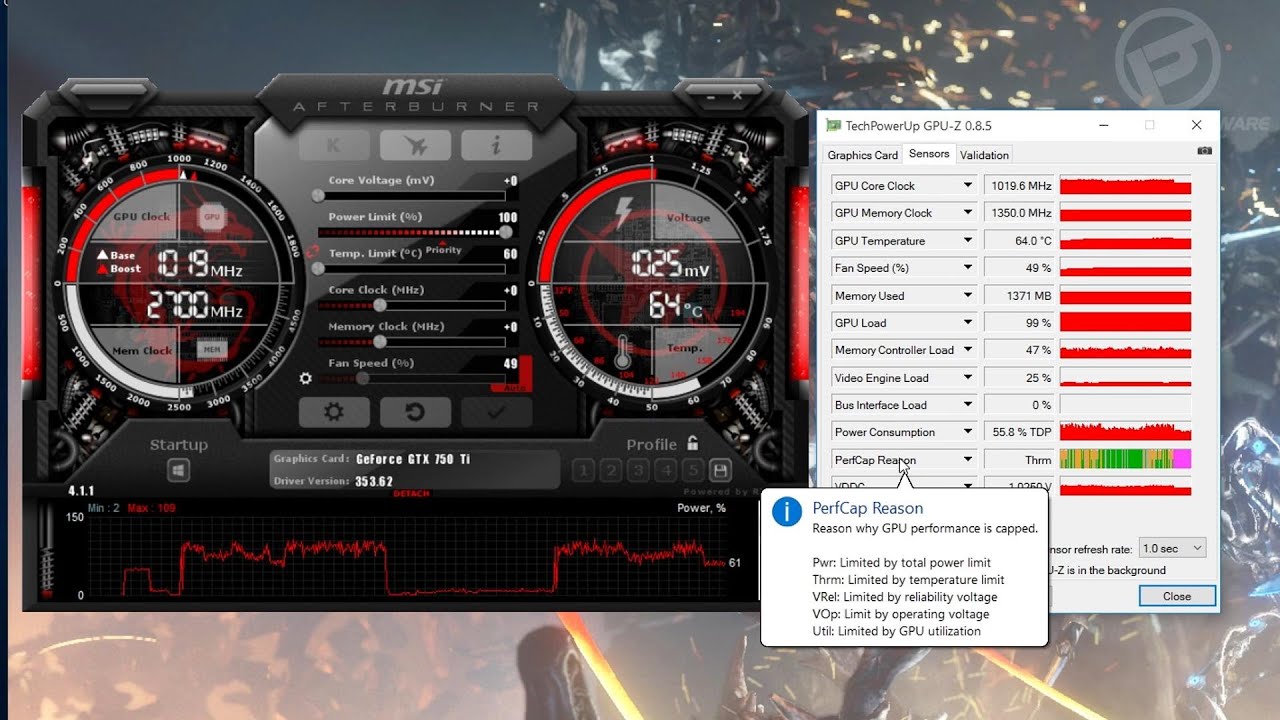The height and width of the screenshot is (720, 1280).
Task: Expand the Memory Controller Load dropdown
Action: pos(967,350)
